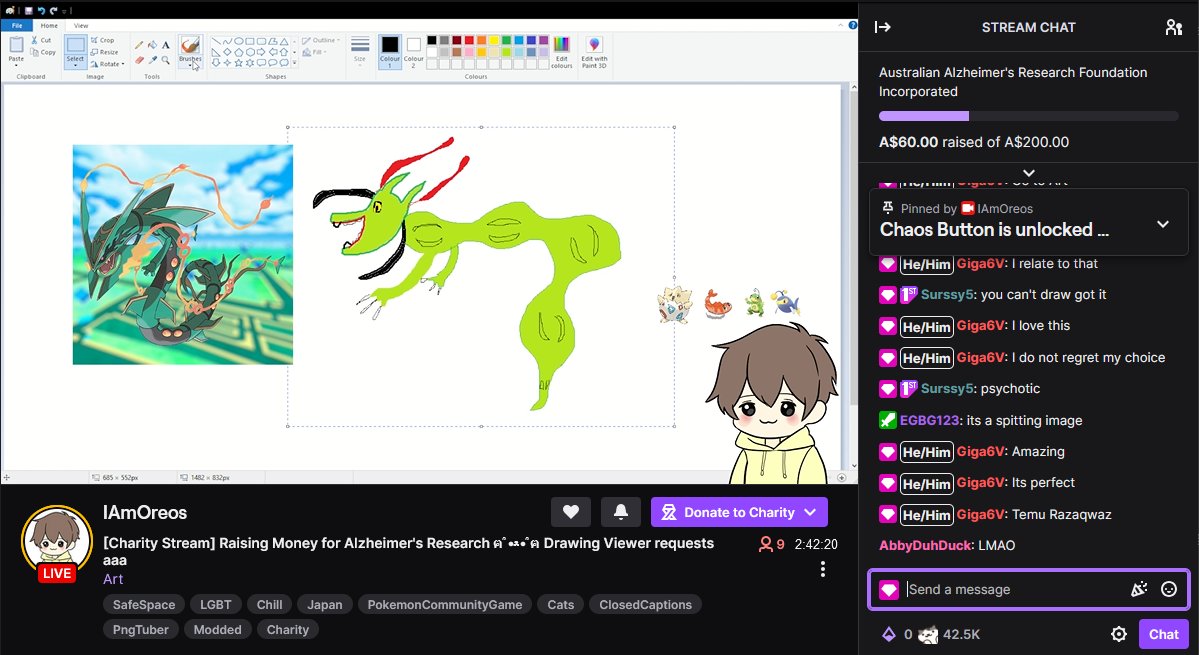Customize Quick Access Toolbar arrow in Paint
This screenshot has width=1199, height=655.
63,11
